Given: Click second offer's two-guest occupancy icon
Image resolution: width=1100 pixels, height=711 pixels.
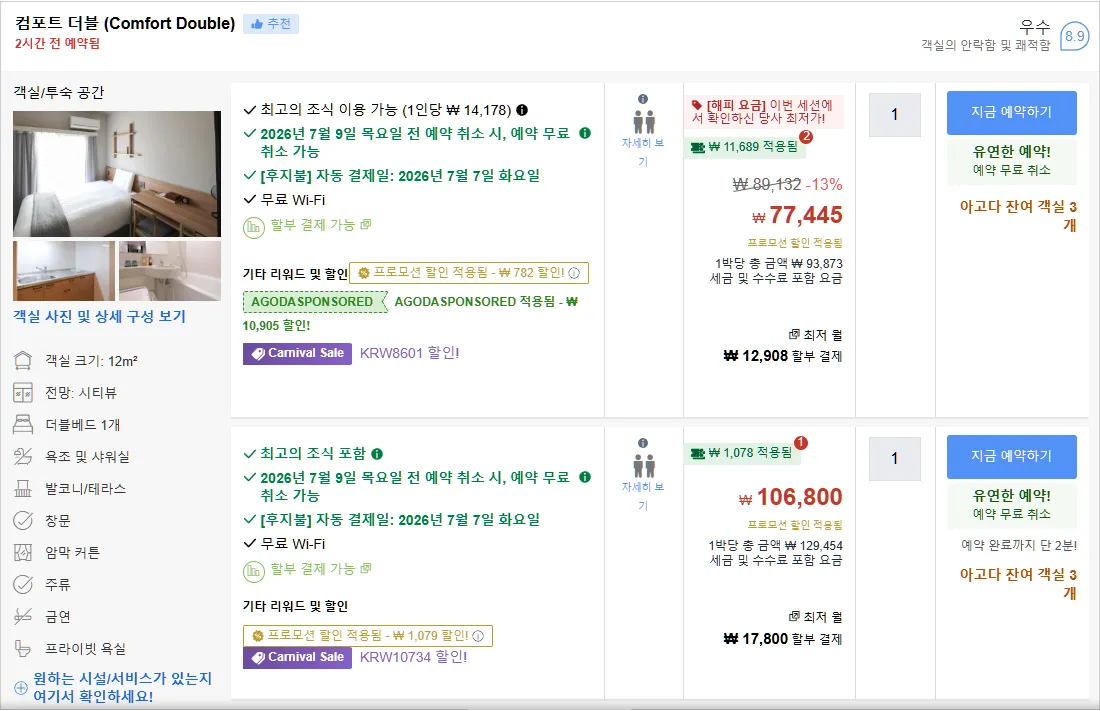Looking at the screenshot, I should click(x=643, y=465).
